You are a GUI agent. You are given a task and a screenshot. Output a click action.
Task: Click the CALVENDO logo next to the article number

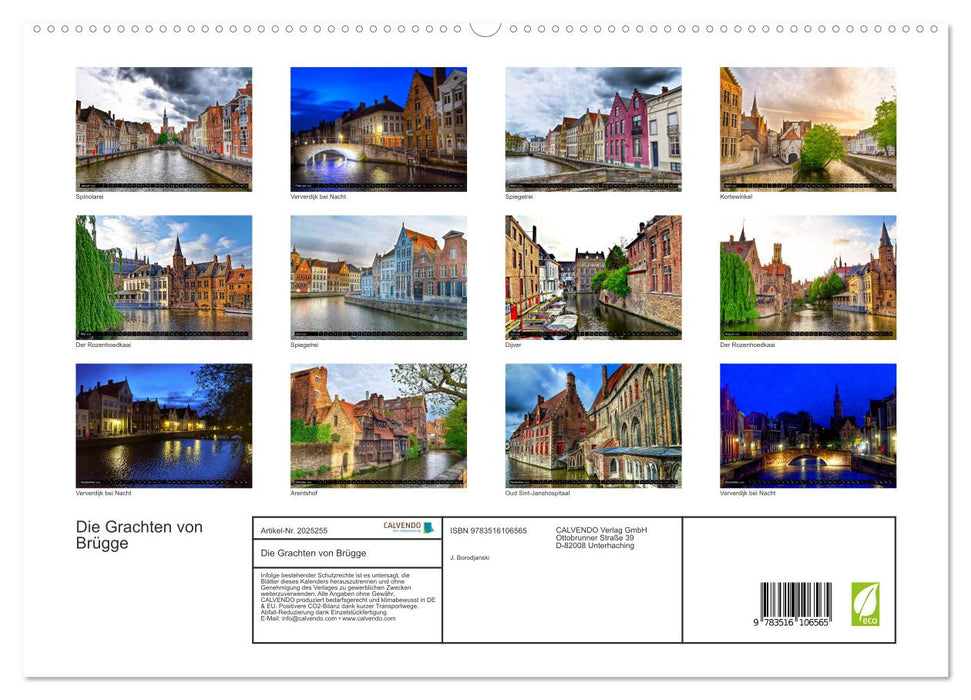coord(408,527)
